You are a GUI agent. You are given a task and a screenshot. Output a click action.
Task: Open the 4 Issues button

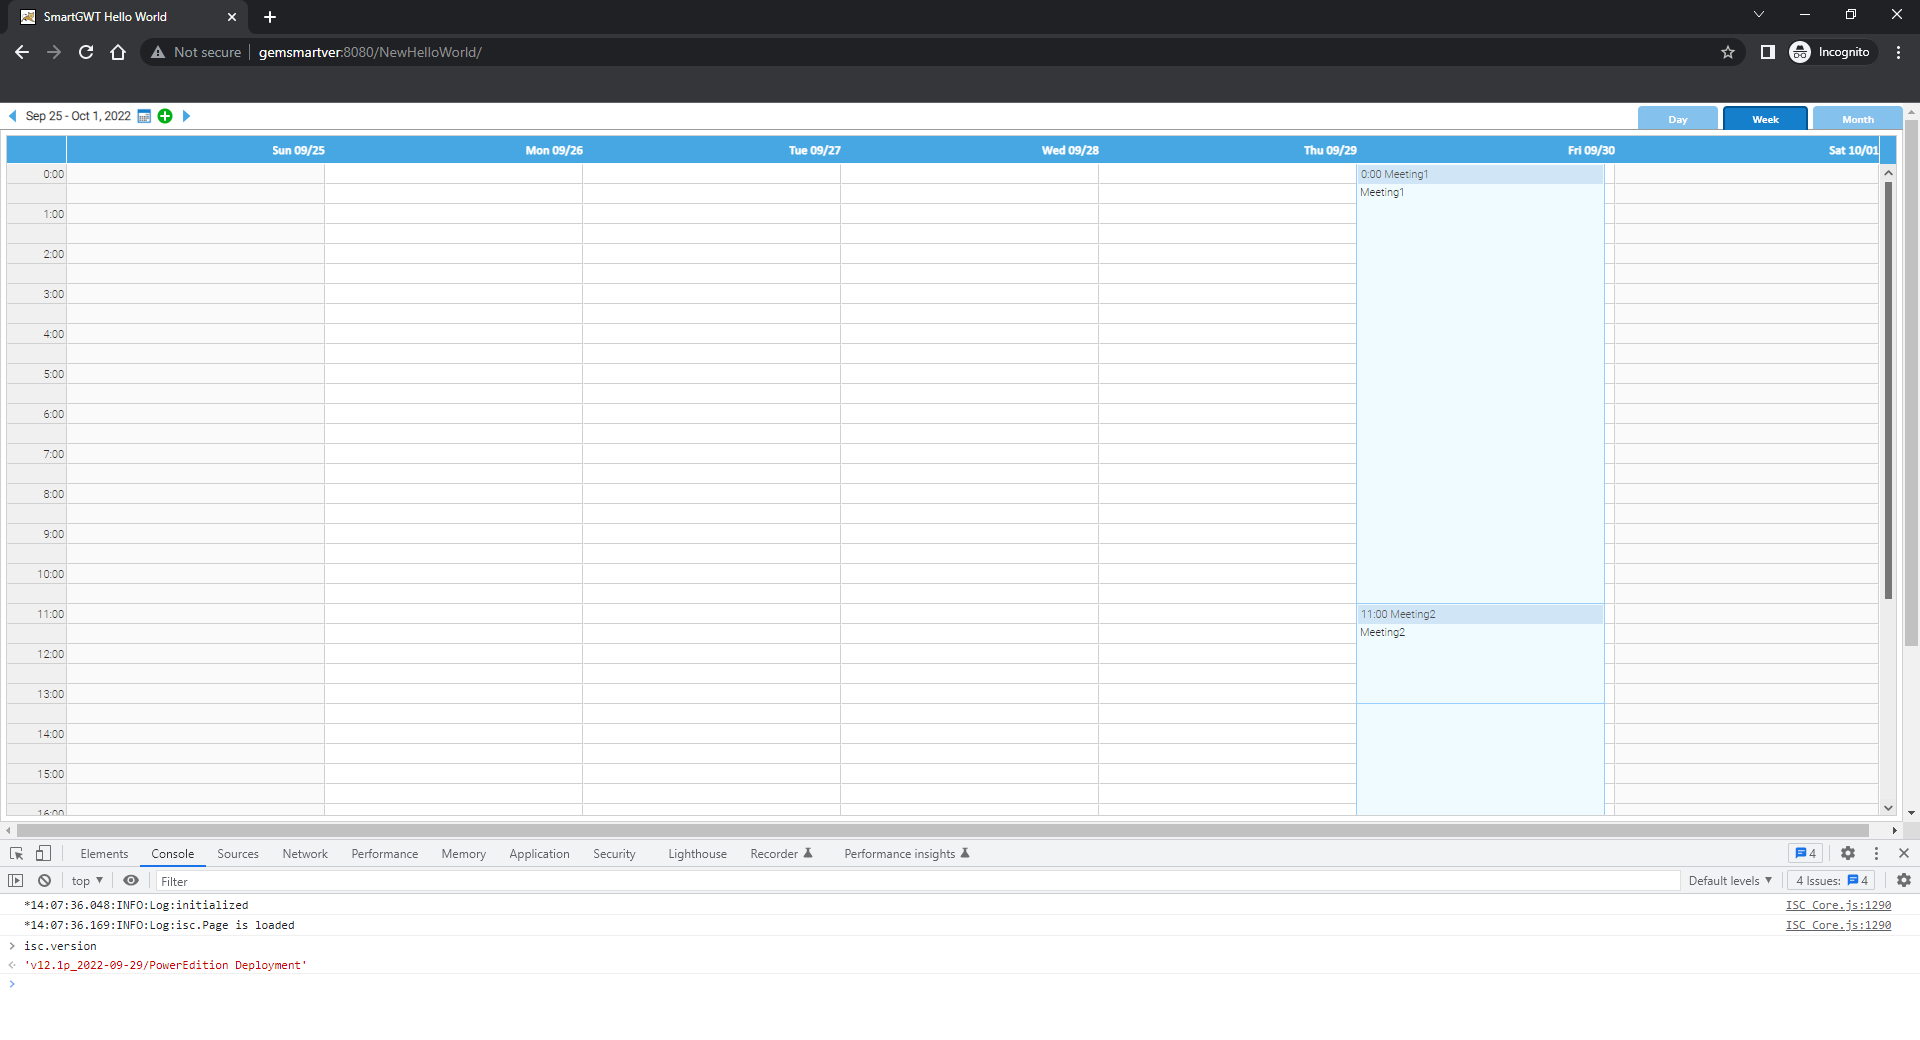[x=1832, y=881]
